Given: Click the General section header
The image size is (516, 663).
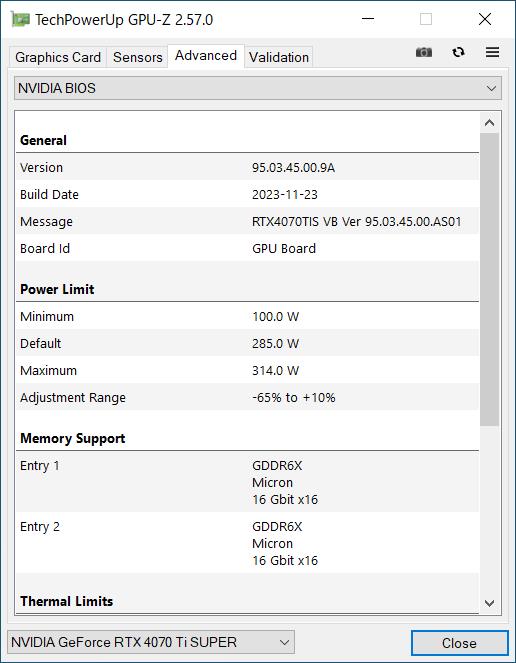Looking at the screenshot, I should [x=43, y=140].
